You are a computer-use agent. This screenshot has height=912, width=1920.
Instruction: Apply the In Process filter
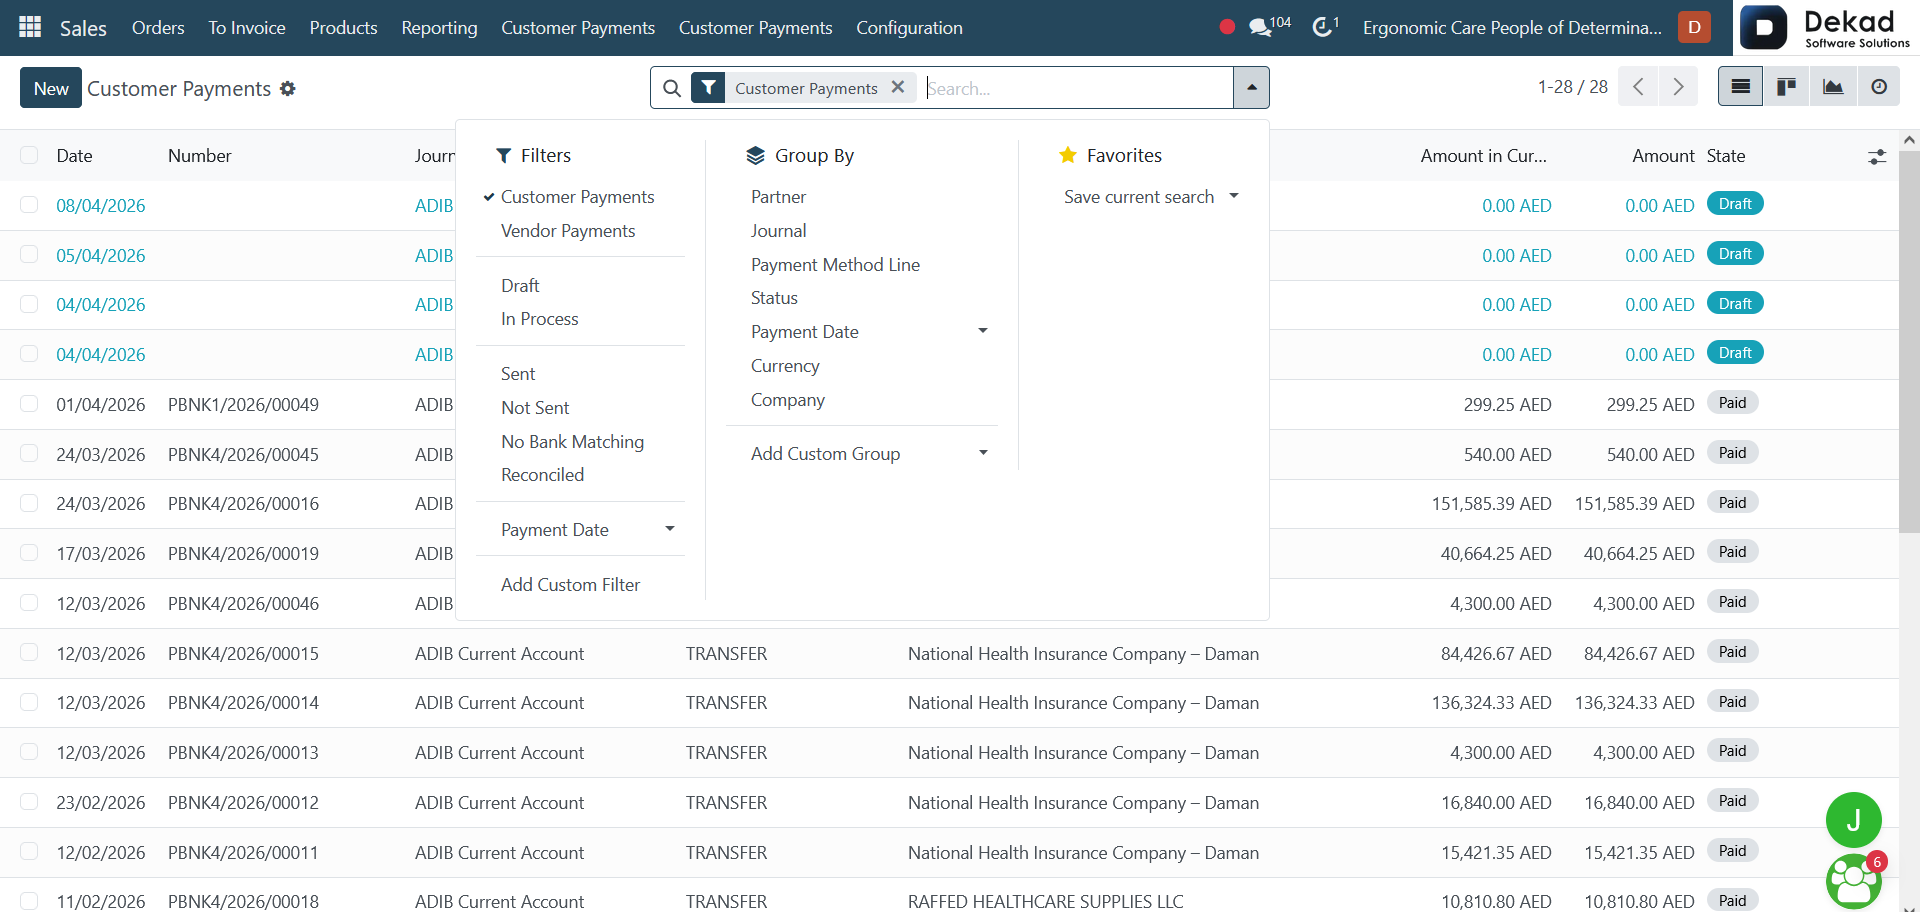tap(540, 318)
